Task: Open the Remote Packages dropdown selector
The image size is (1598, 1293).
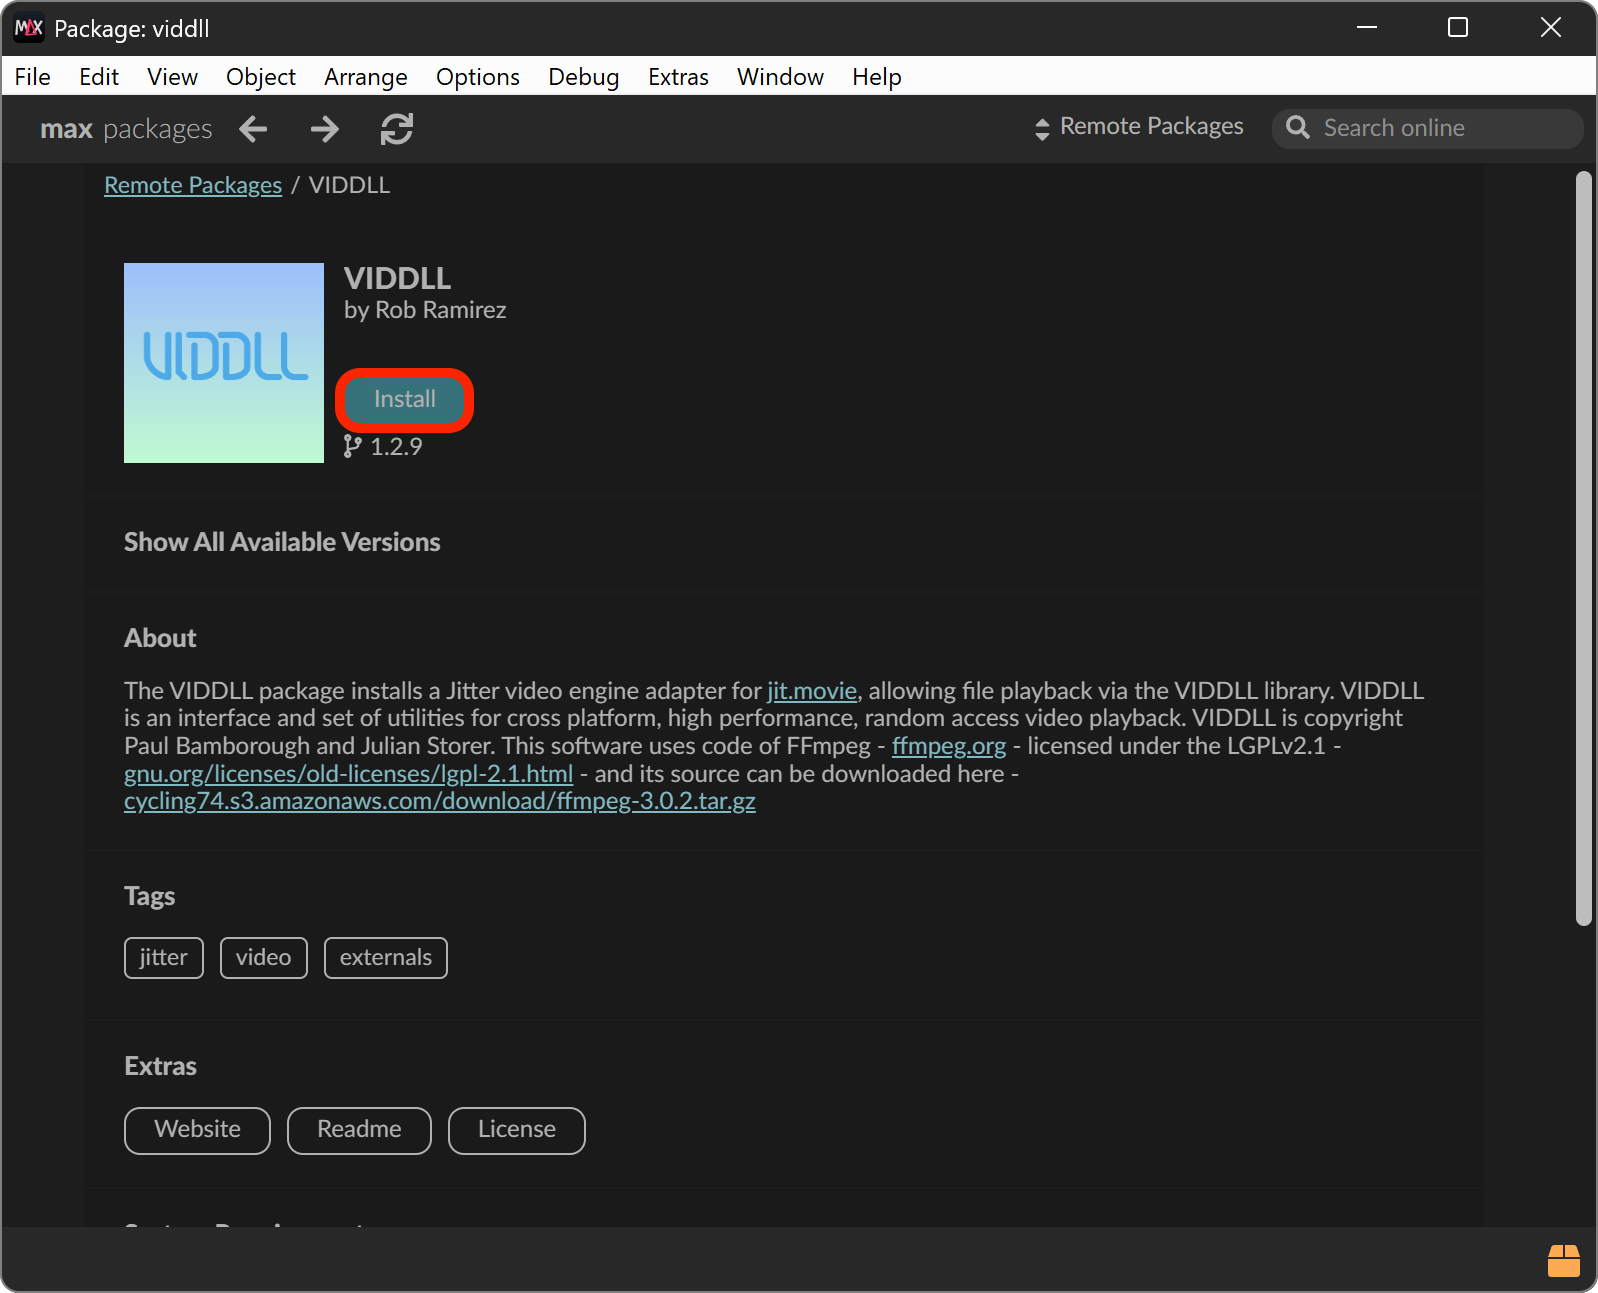Action: [x=1139, y=127]
